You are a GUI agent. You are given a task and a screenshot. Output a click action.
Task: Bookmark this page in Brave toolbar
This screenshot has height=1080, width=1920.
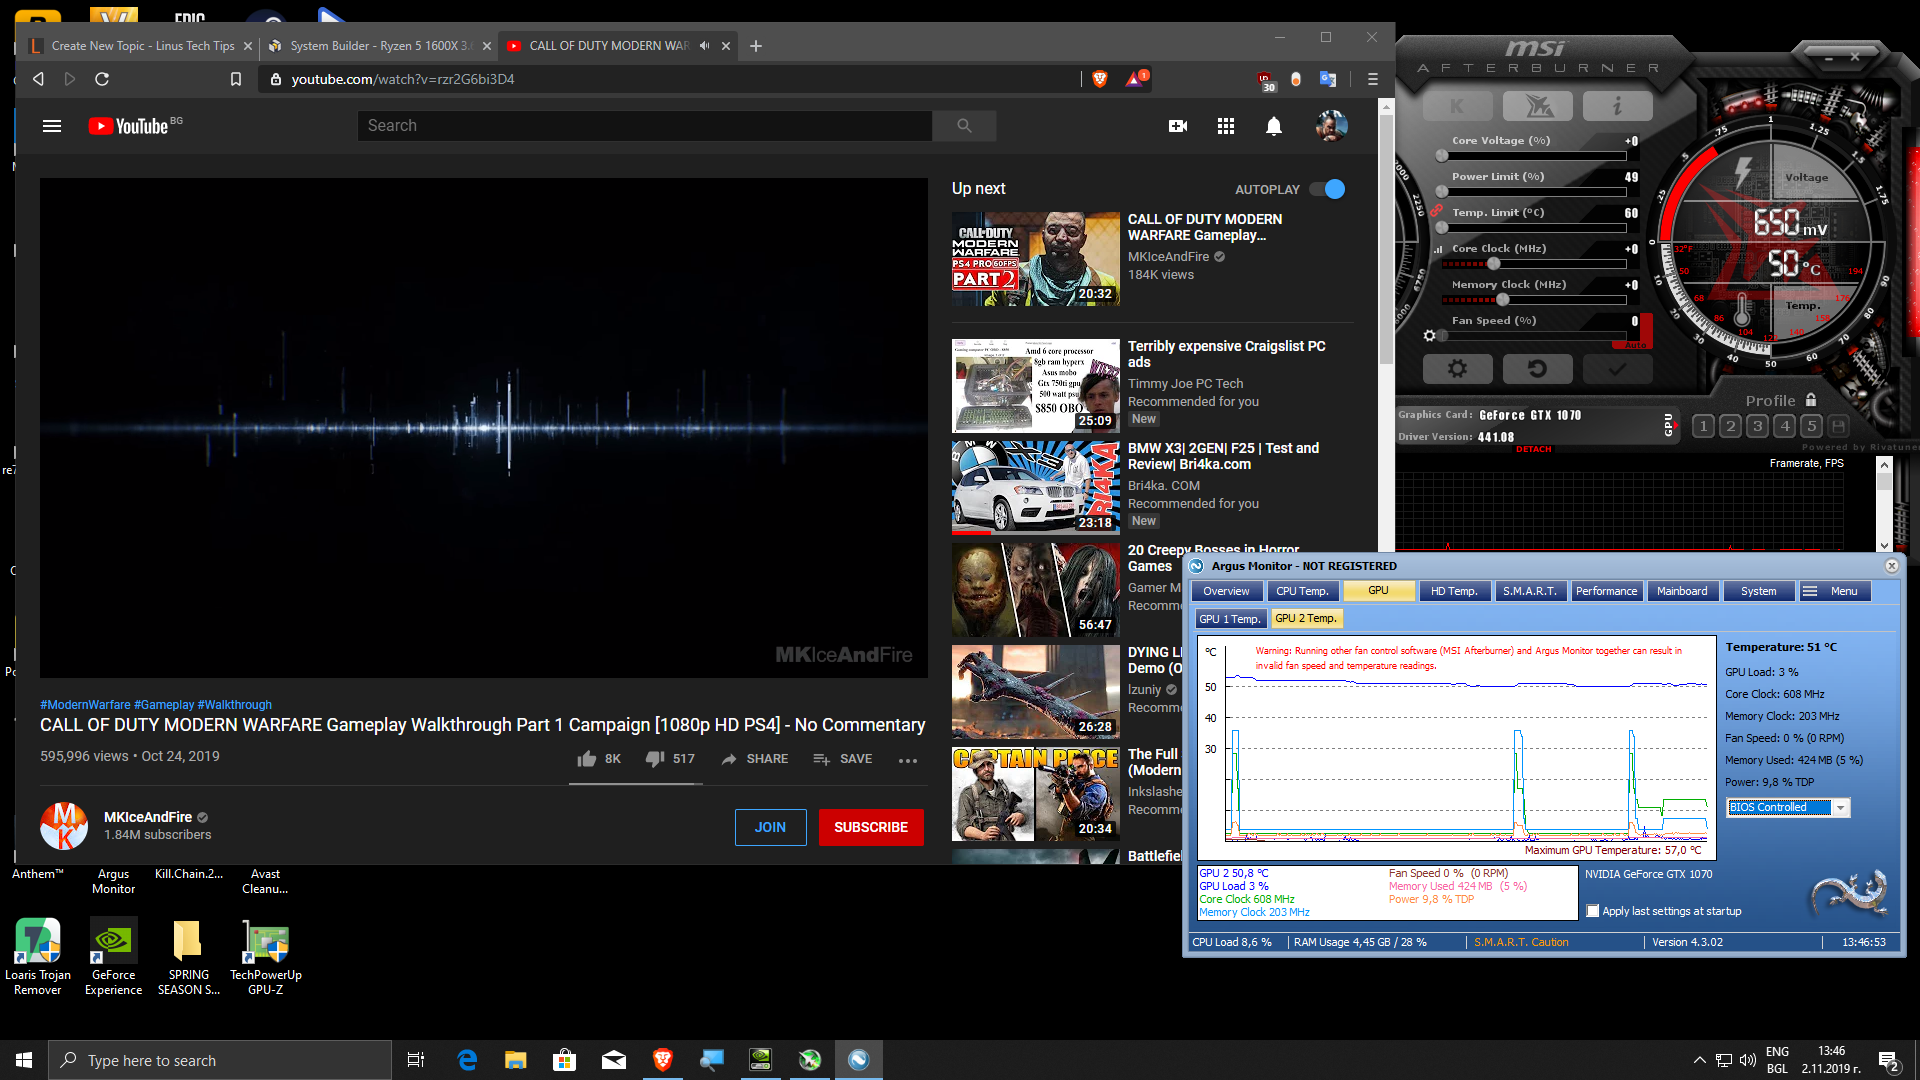236,79
